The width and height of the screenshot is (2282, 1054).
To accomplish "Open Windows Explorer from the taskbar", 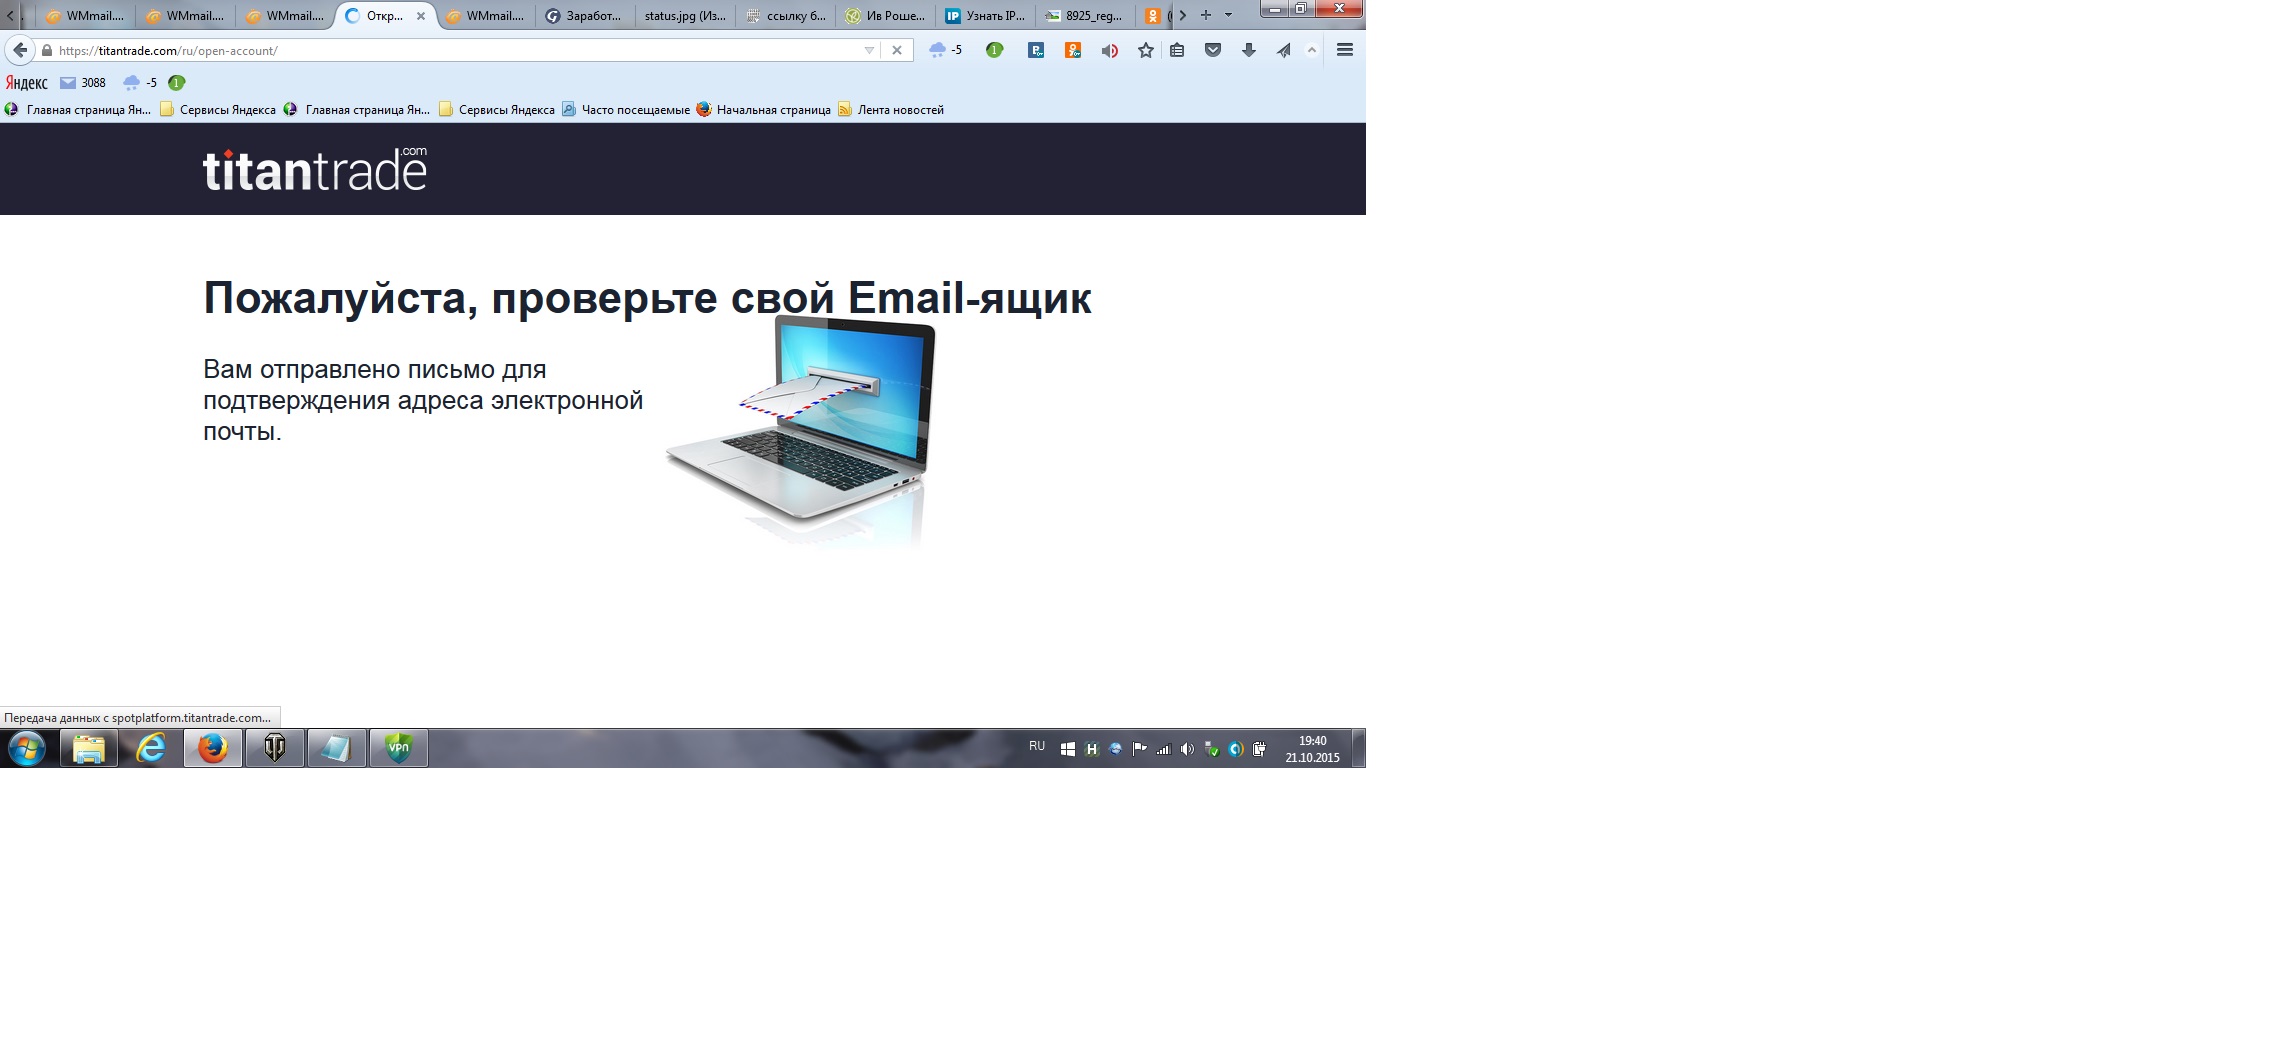I will (x=89, y=748).
